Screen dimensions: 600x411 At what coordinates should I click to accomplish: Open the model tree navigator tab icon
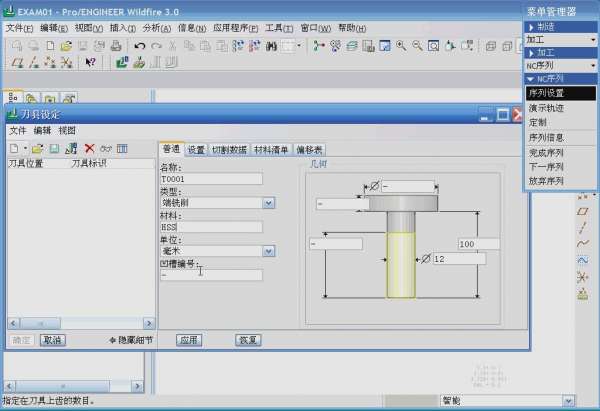point(13,98)
